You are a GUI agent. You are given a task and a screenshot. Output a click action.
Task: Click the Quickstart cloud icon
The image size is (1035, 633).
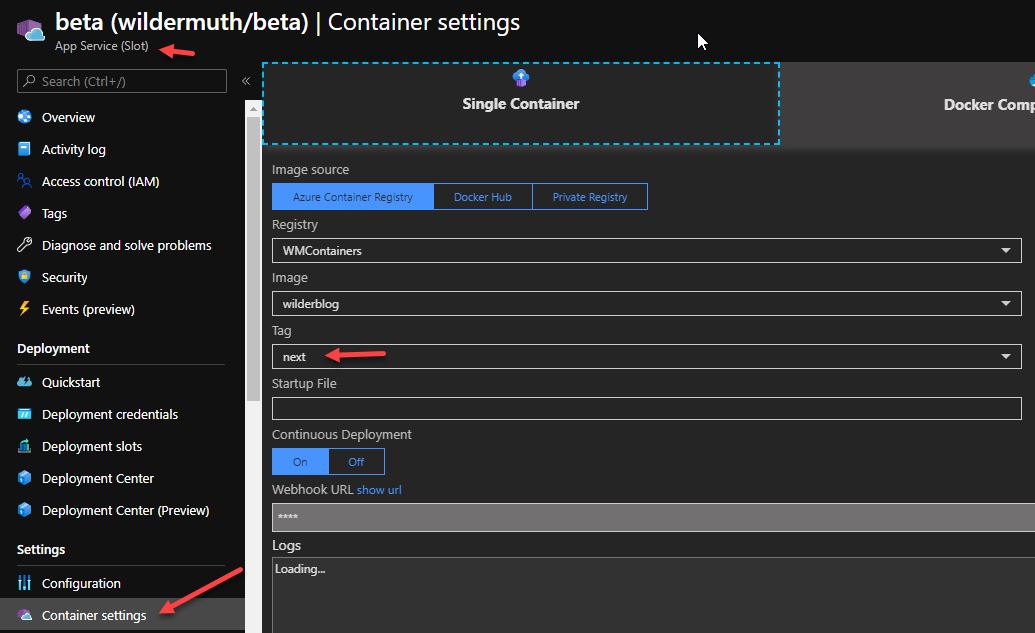pyautogui.click(x=25, y=382)
